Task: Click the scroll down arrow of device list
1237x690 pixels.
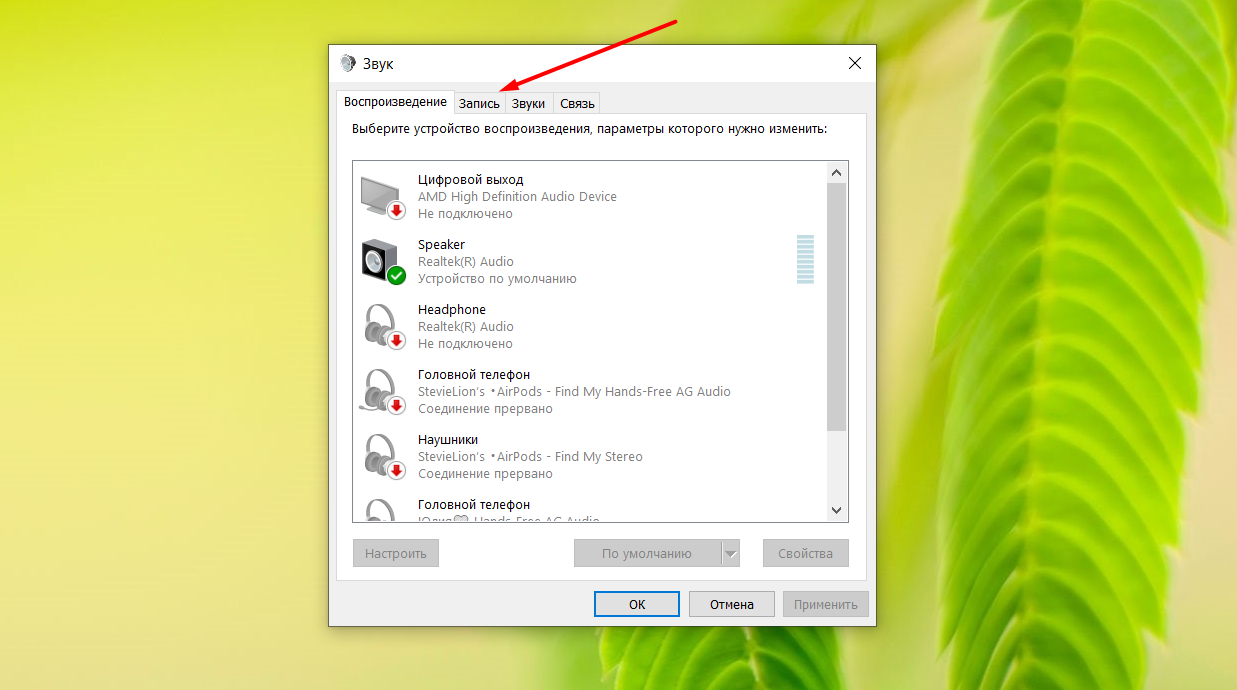Action: [837, 510]
